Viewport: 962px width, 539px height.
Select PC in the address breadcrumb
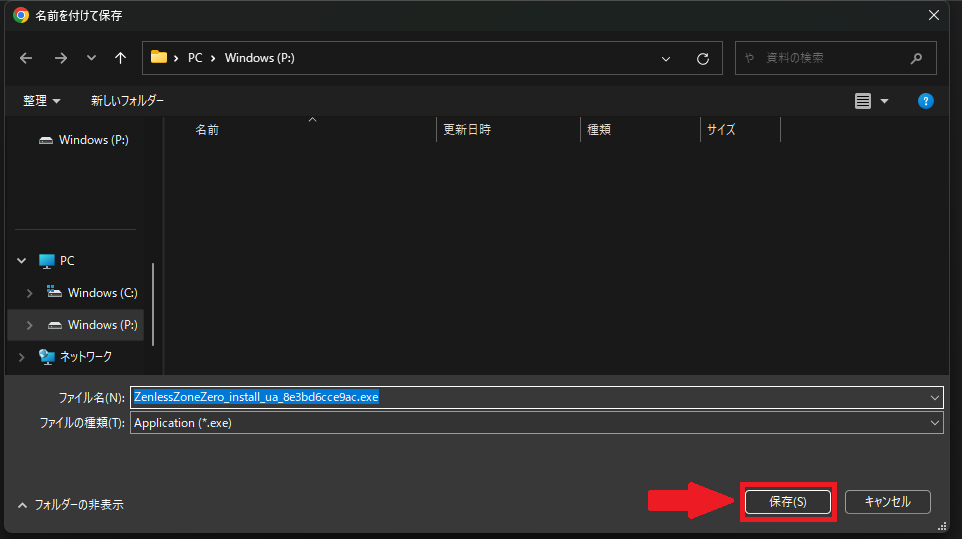[195, 58]
